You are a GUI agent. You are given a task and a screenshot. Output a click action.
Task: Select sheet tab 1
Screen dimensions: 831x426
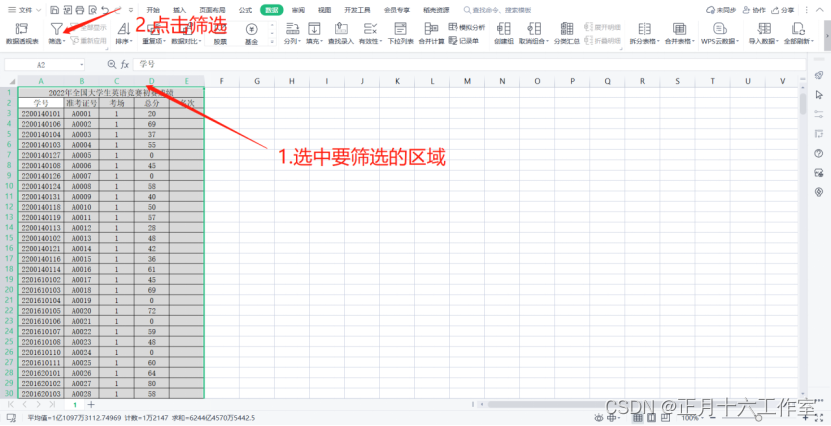(x=75, y=405)
